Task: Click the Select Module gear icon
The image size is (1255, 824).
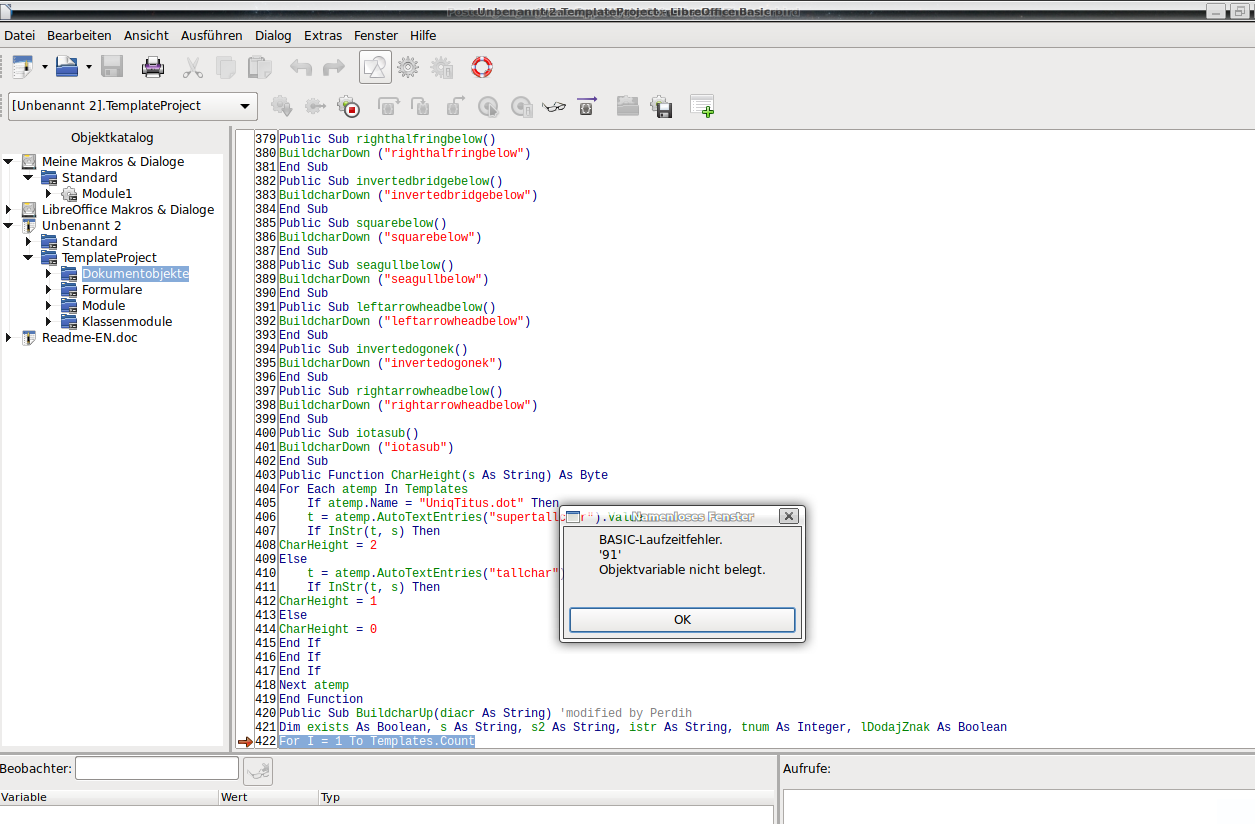Action: [441, 67]
